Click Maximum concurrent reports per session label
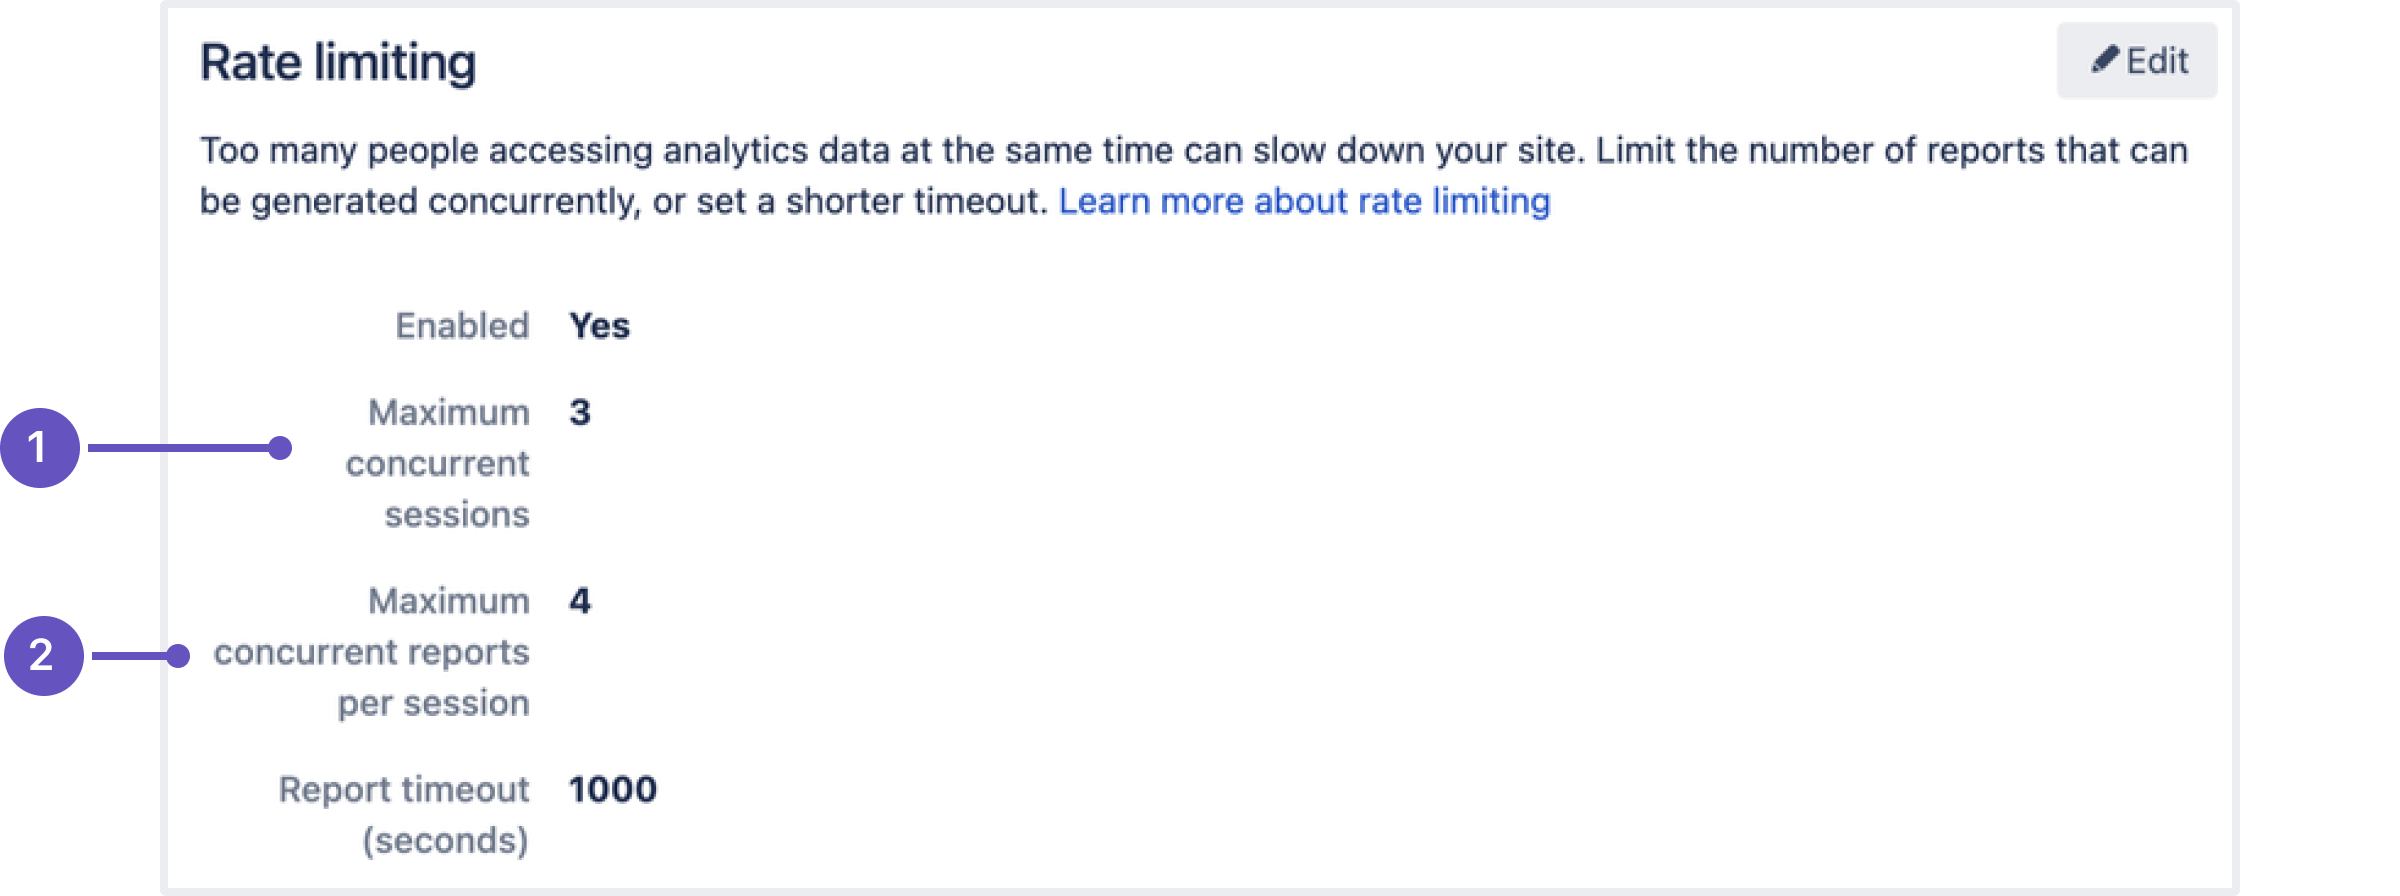Image resolution: width=2400 pixels, height=896 pixels. [372, 652]
